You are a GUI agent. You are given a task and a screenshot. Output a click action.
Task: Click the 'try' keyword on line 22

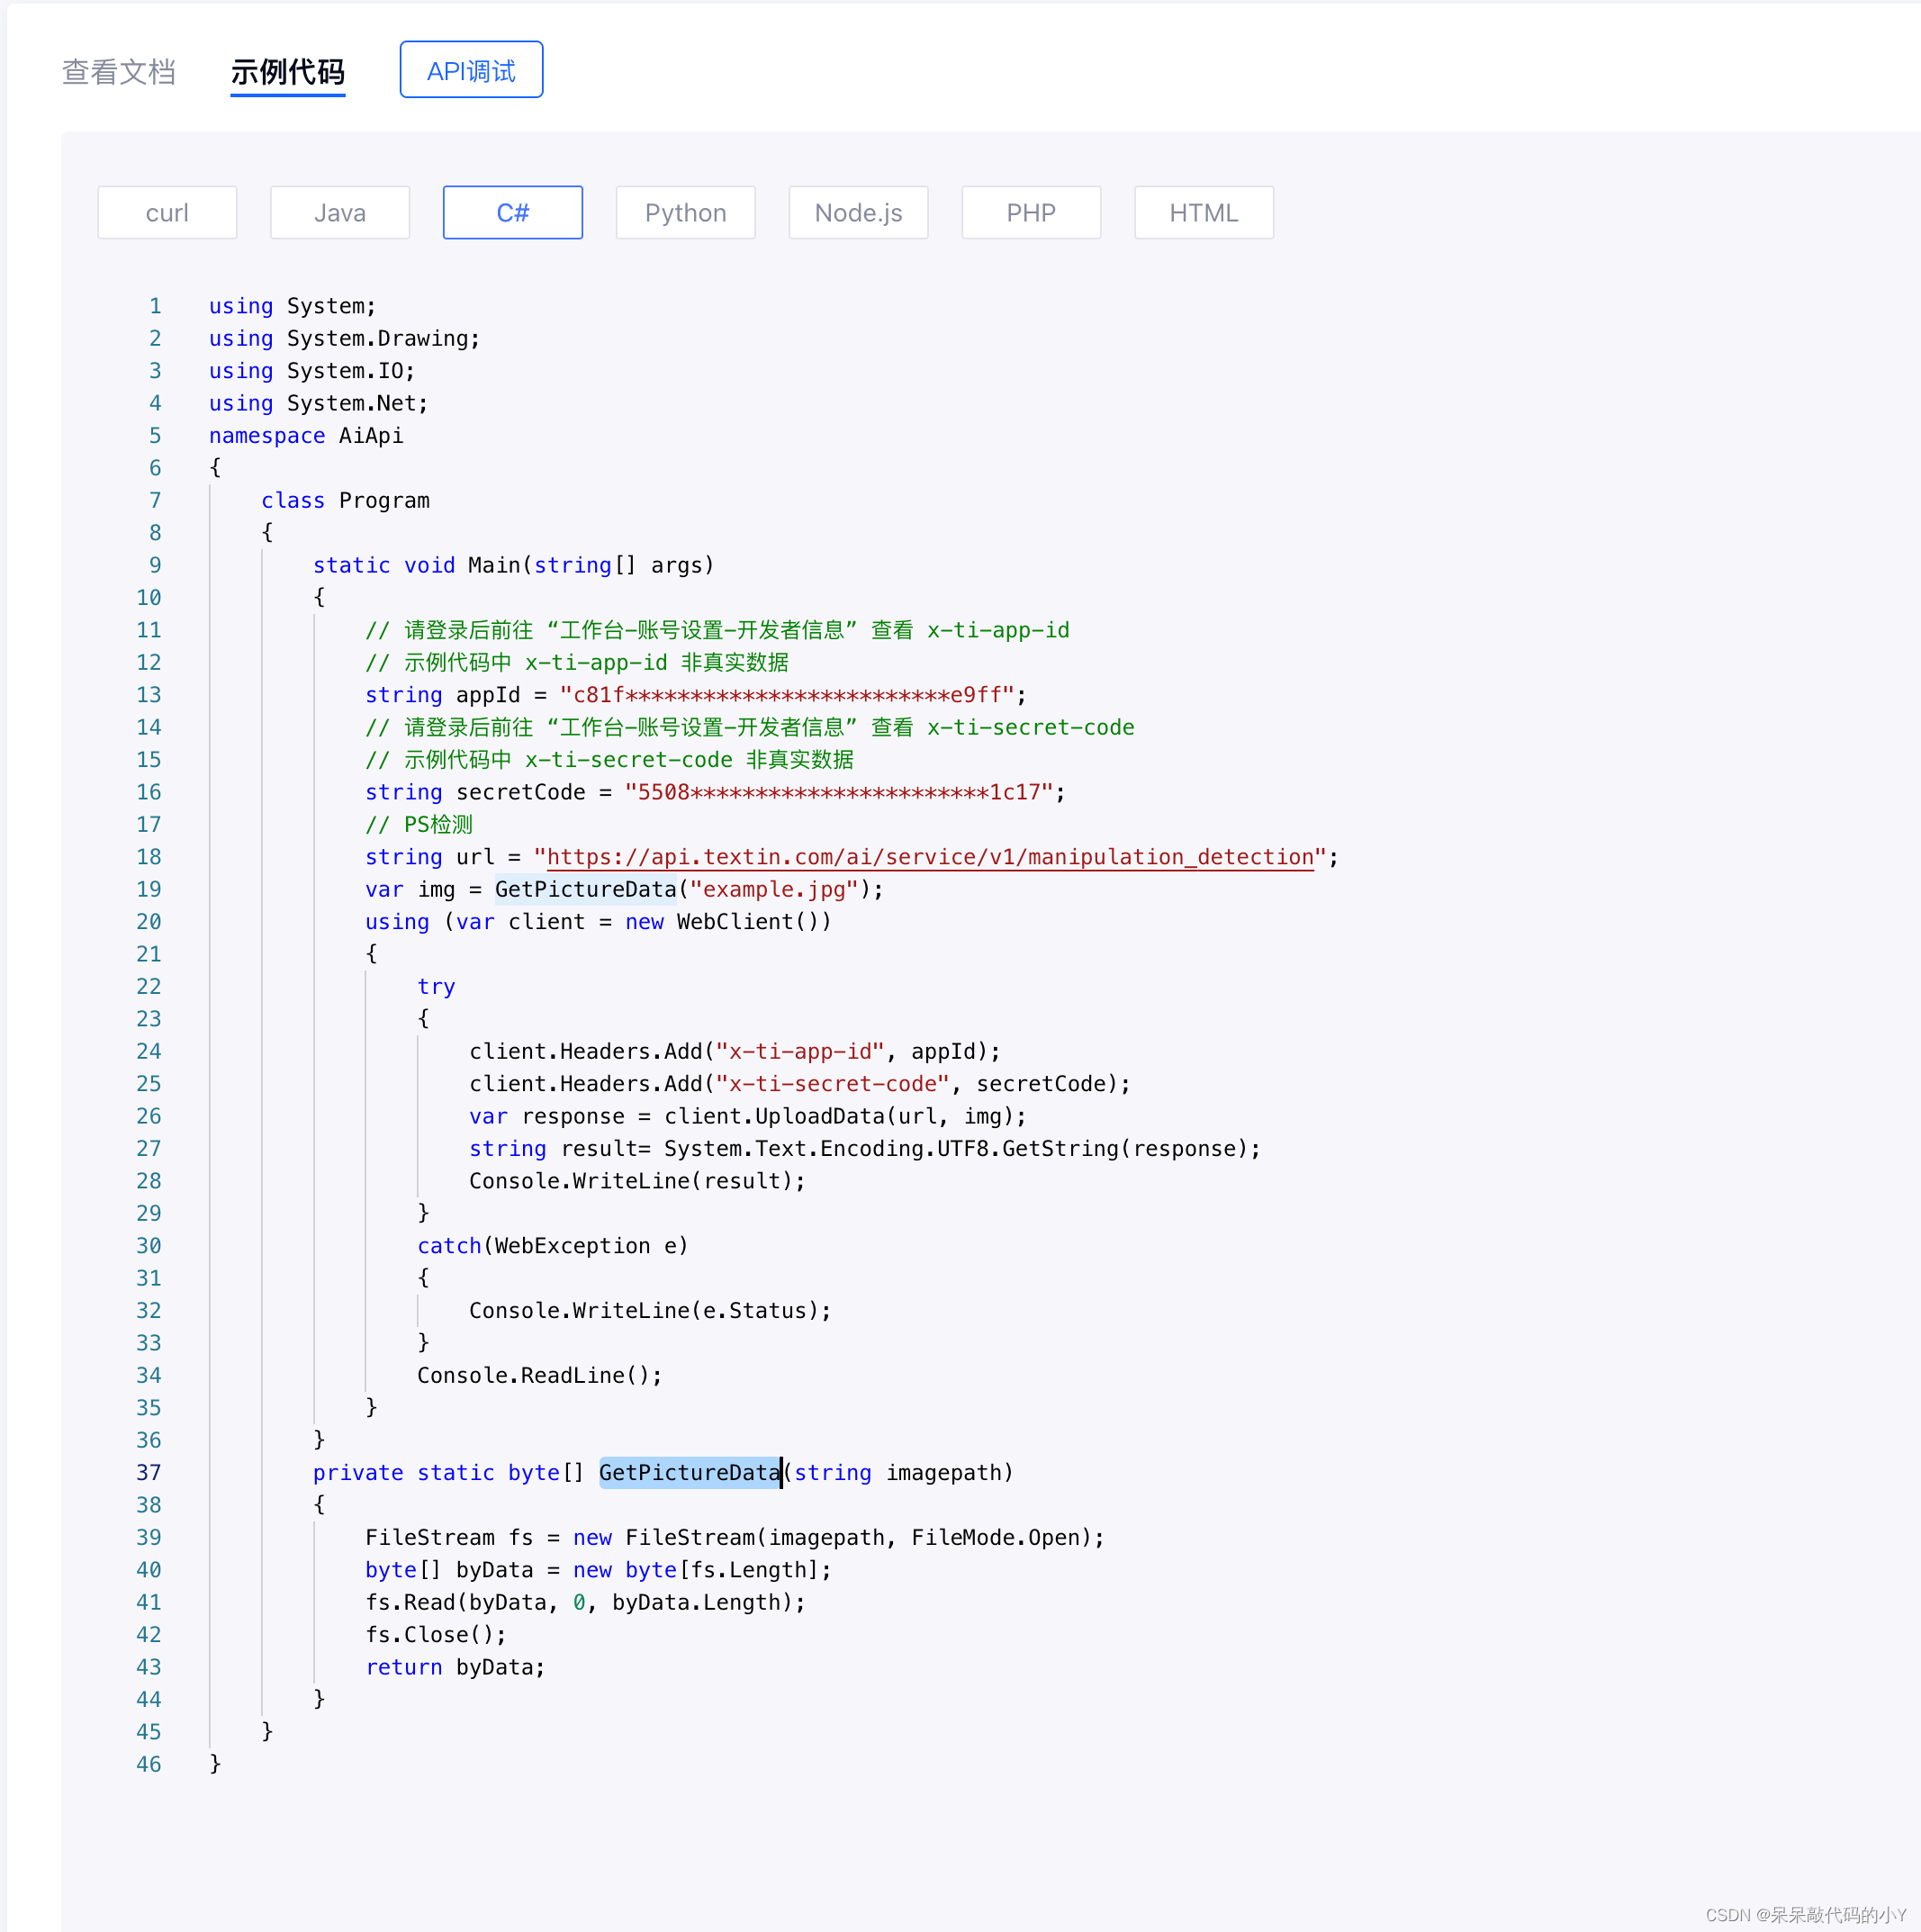point(436,987)
